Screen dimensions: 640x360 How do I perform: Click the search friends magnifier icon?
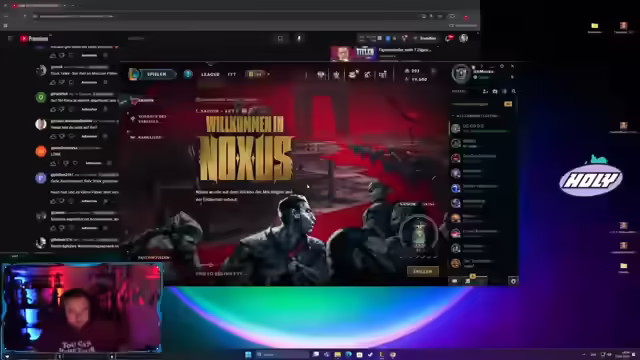point(513,91)
